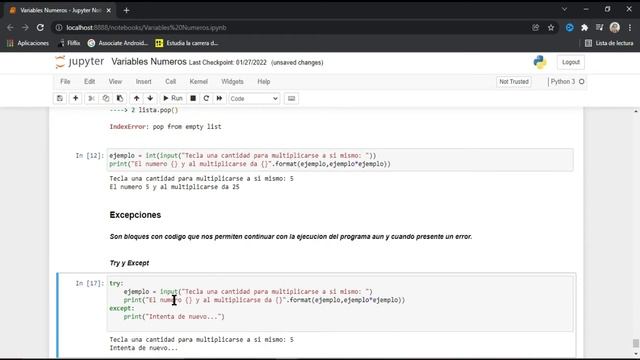Click the except: line in the selected cell

[122, 308]
